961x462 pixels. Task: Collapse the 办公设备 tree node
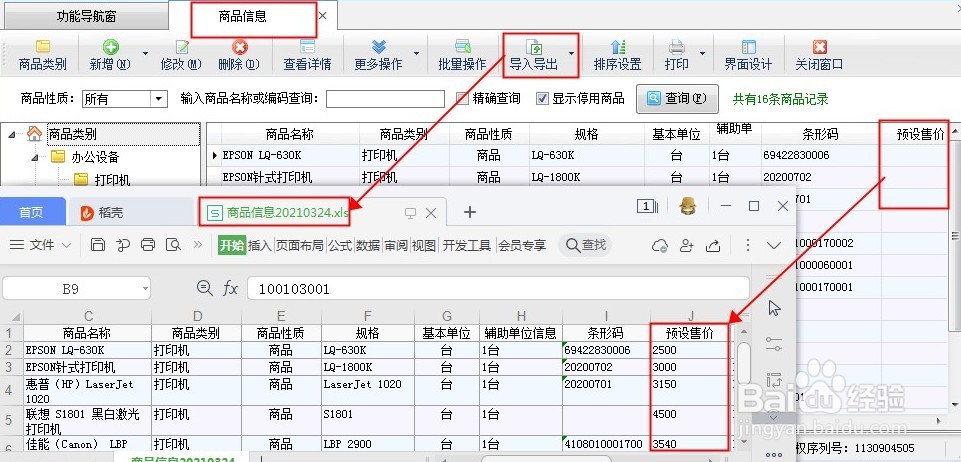pyautogui.click(x=36, y=157)
